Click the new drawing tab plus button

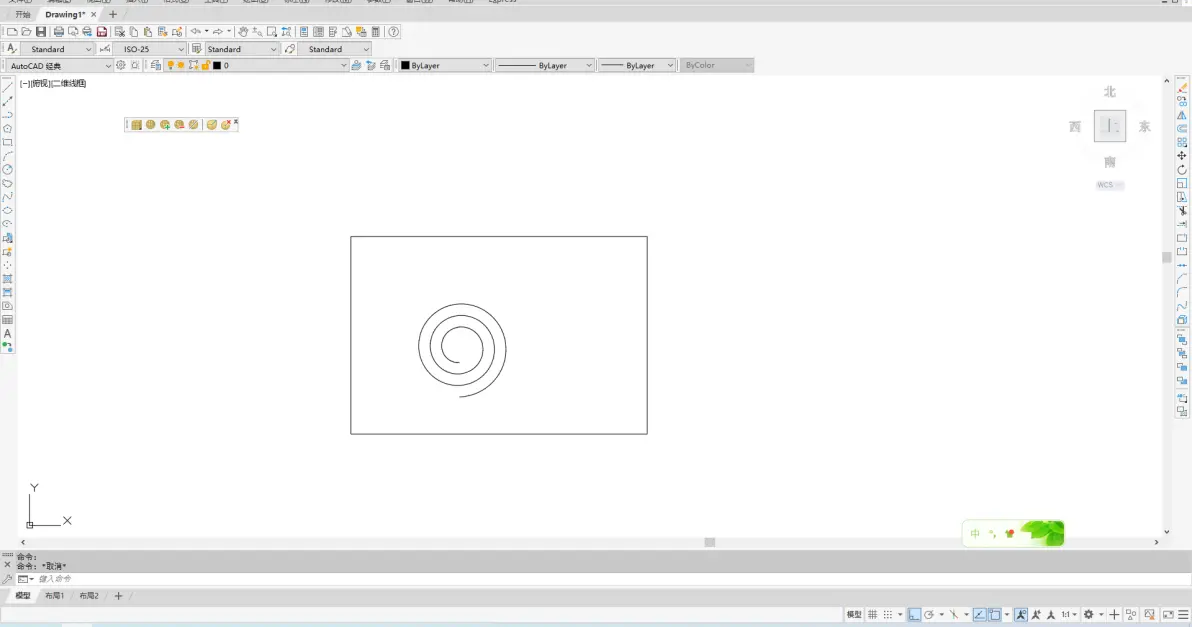coord(113,14)
